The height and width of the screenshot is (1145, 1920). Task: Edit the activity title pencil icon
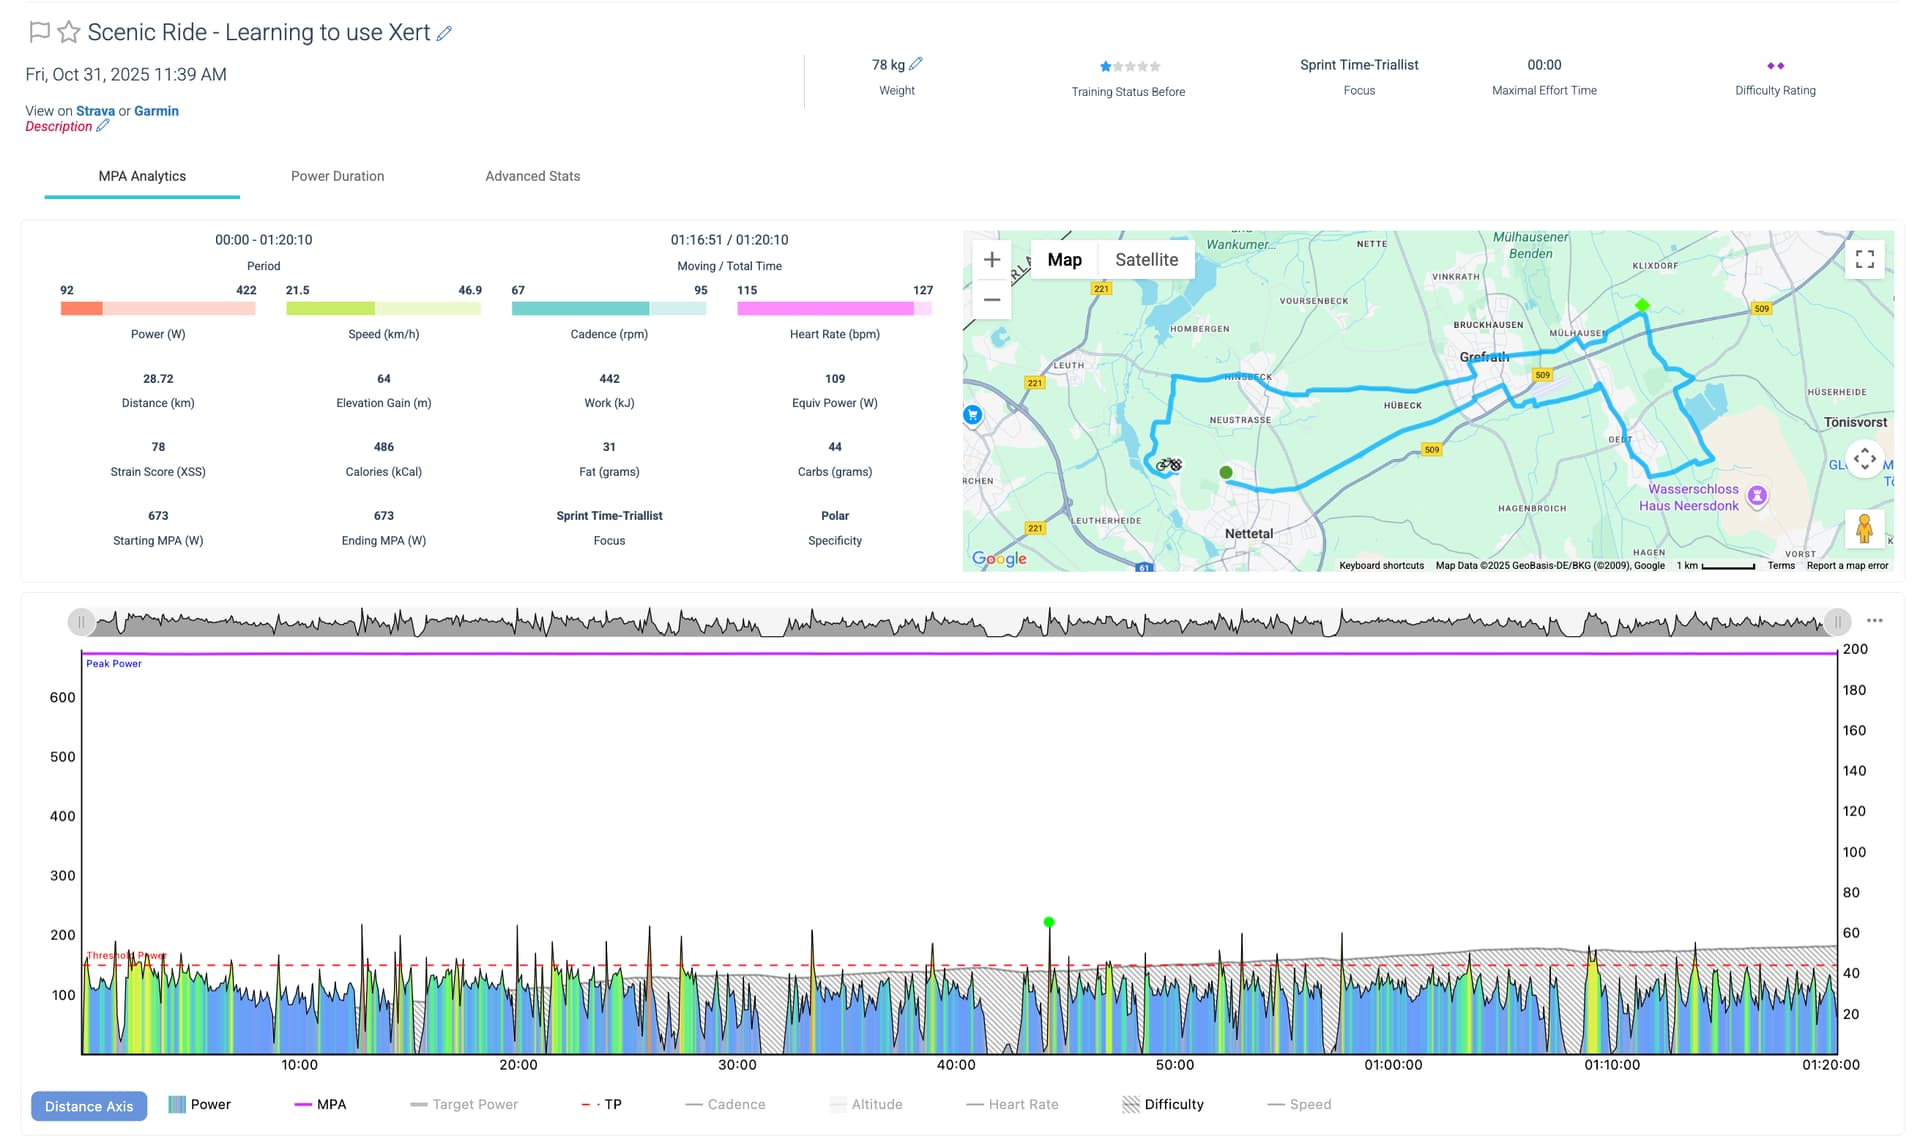(444, 33)
